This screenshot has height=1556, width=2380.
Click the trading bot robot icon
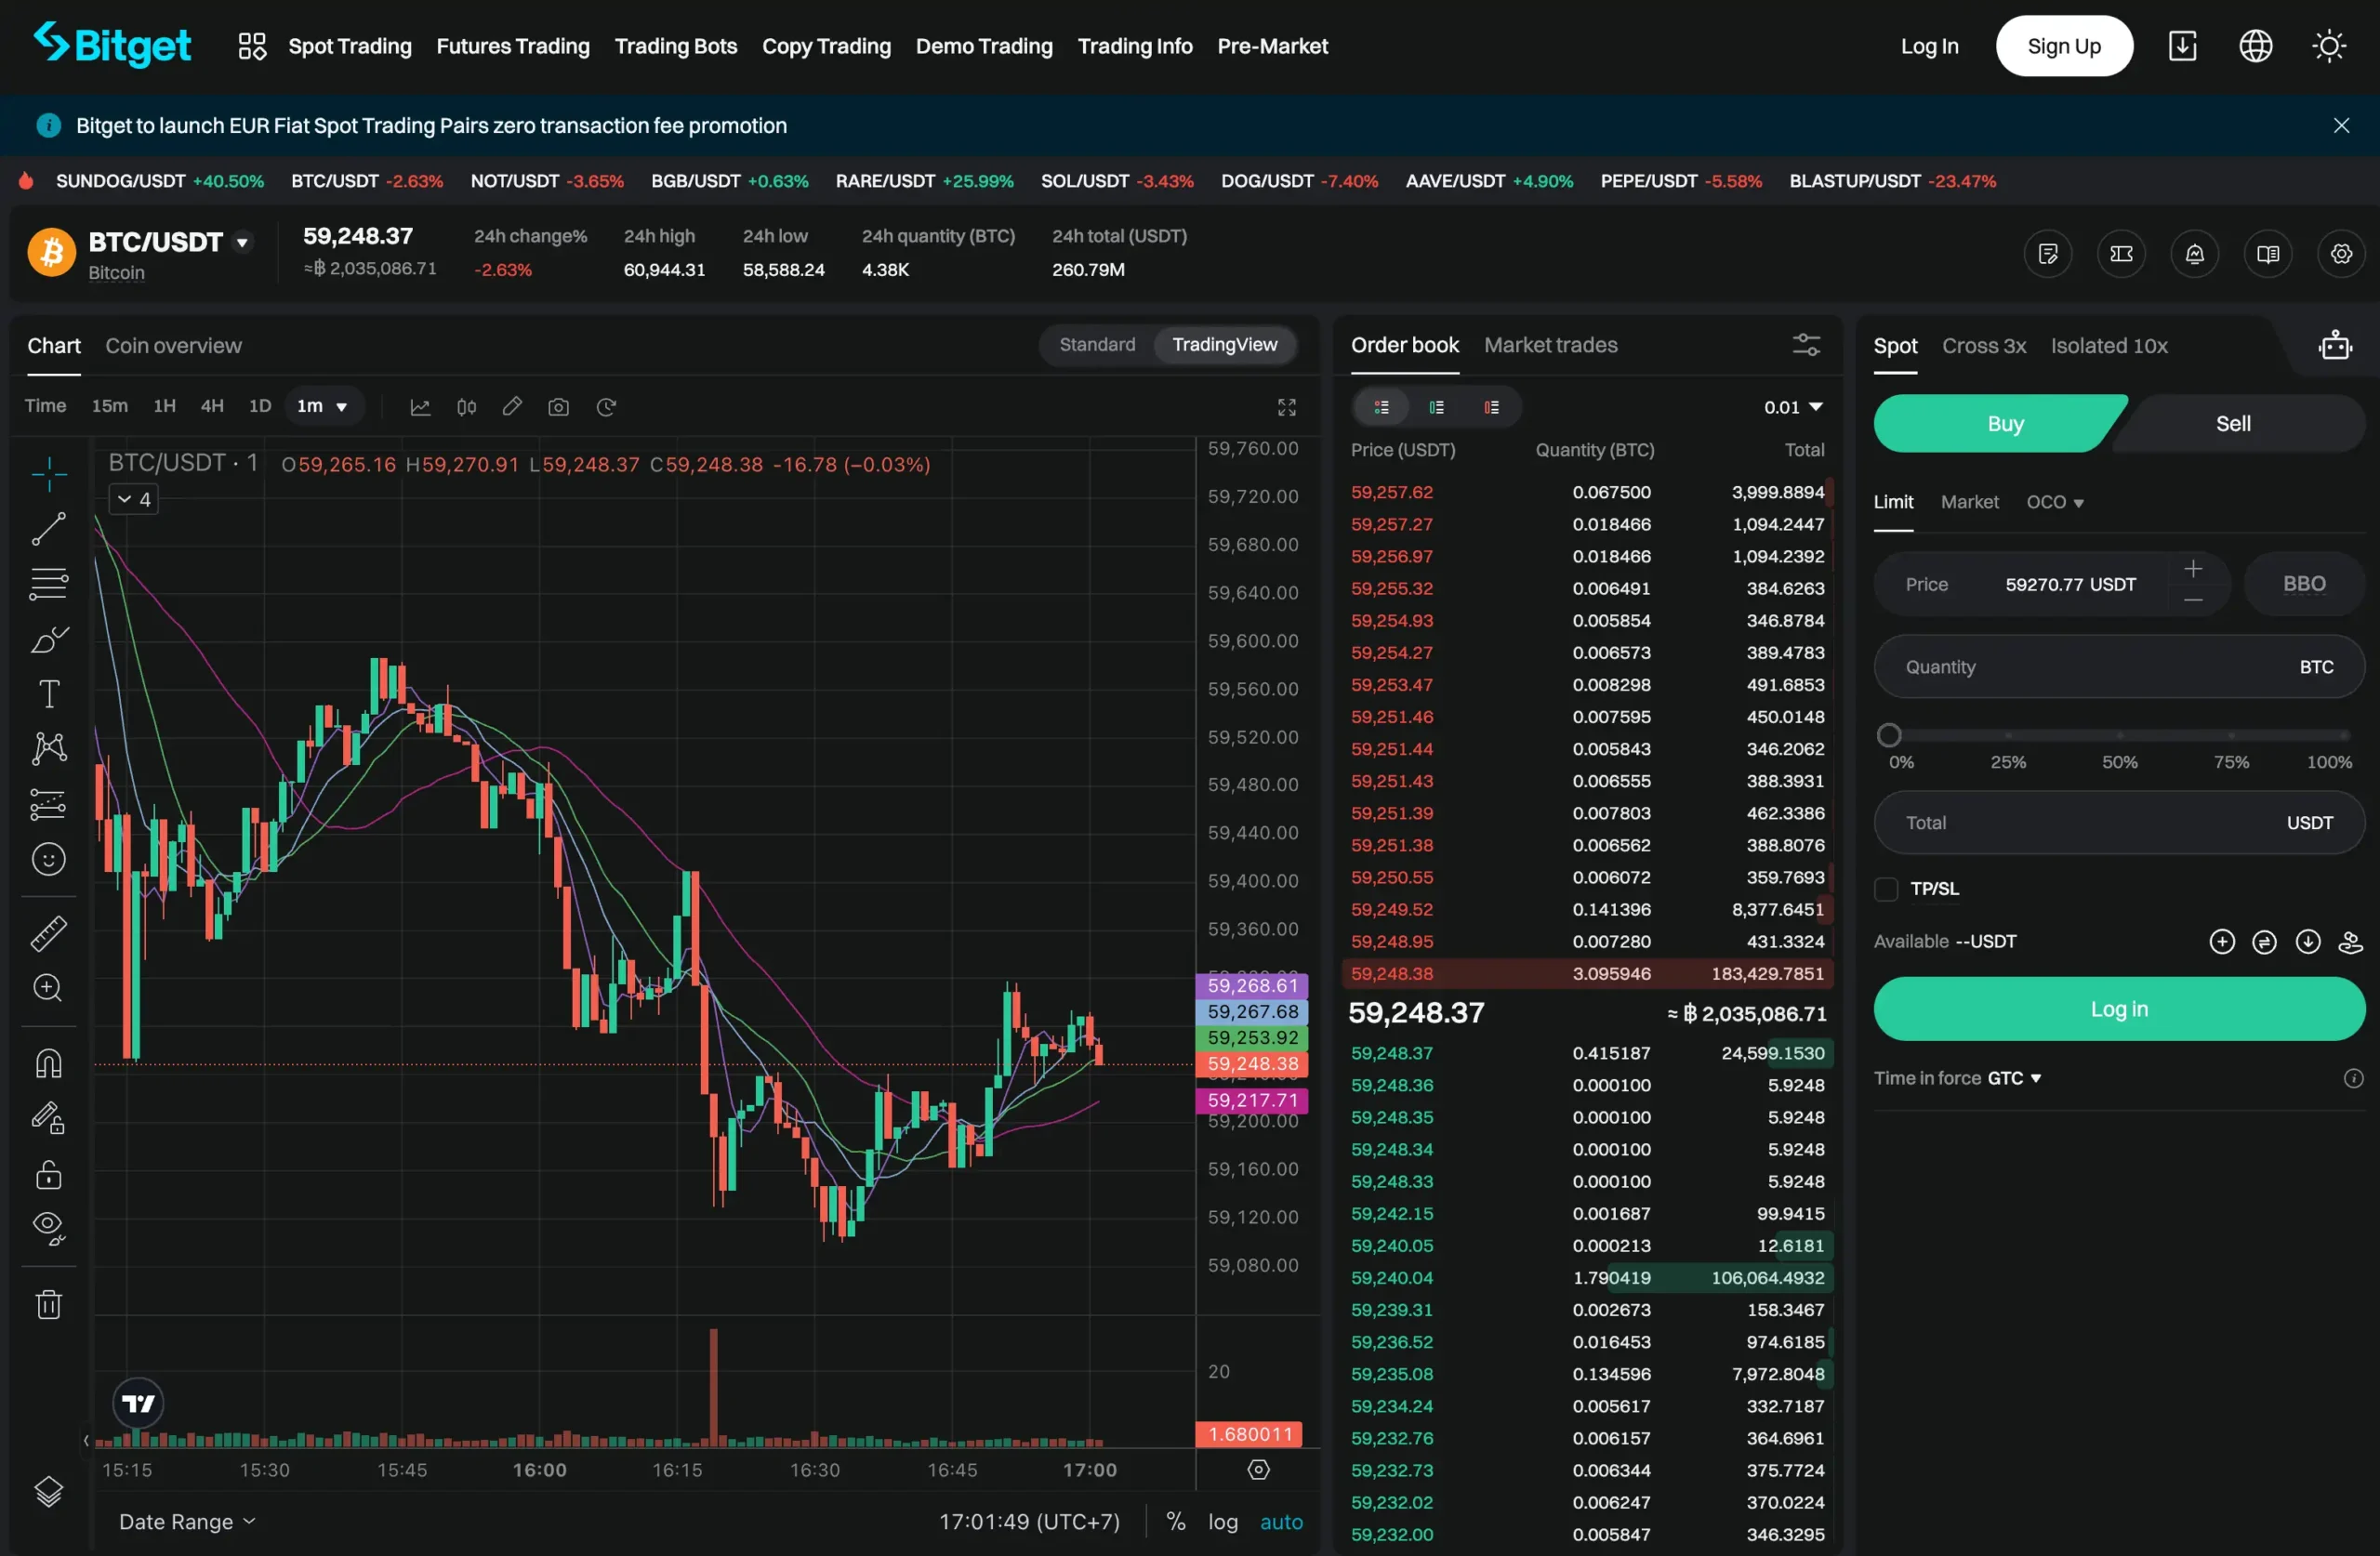point(2334,346)
